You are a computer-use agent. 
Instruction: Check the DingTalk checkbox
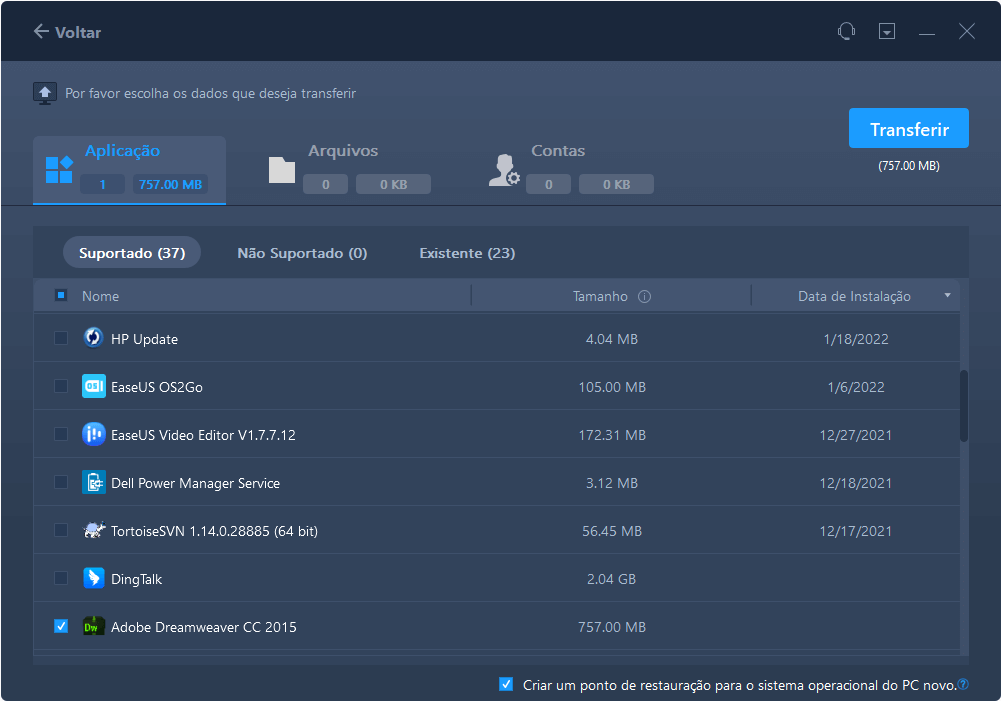coord(61,579)
